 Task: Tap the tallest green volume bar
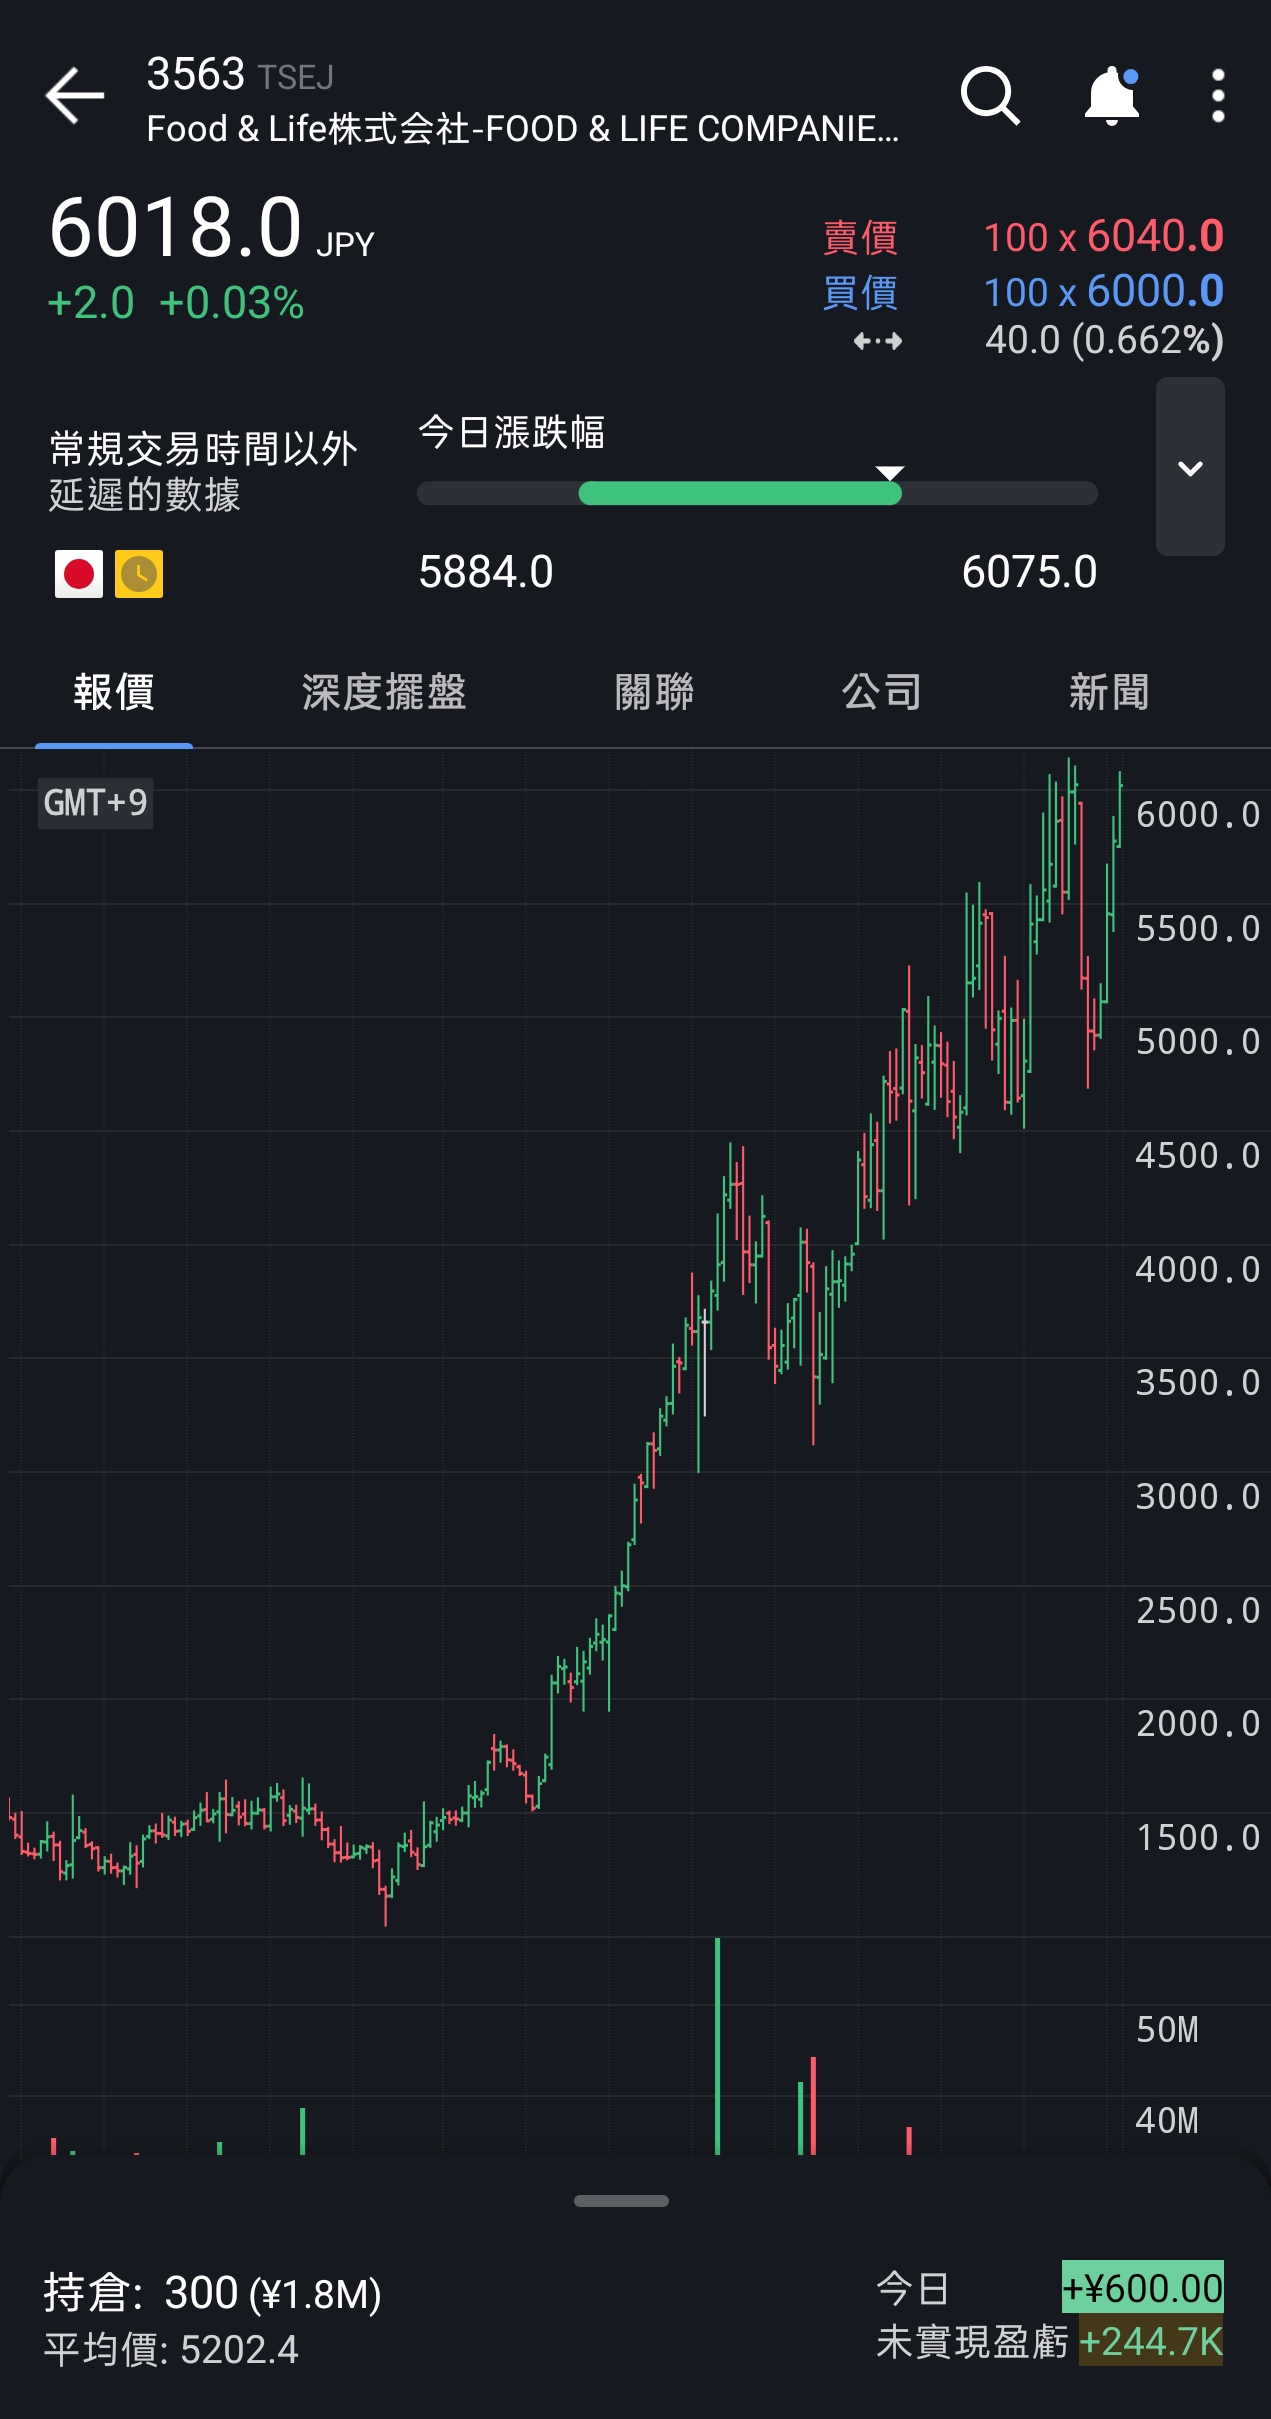tap(717, 2045)
